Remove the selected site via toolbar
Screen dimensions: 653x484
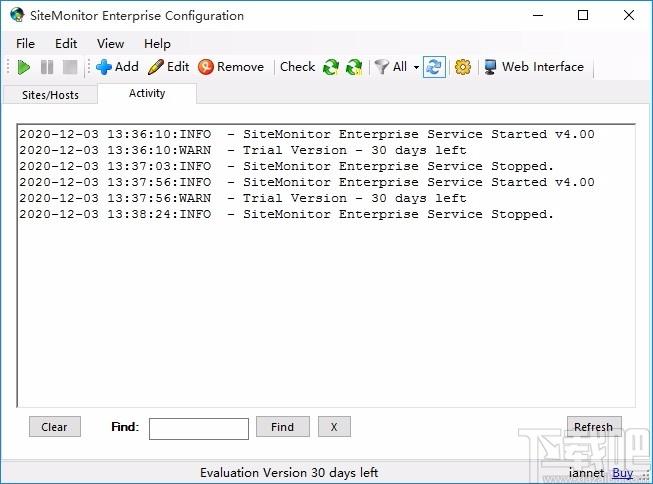(231, 67)
